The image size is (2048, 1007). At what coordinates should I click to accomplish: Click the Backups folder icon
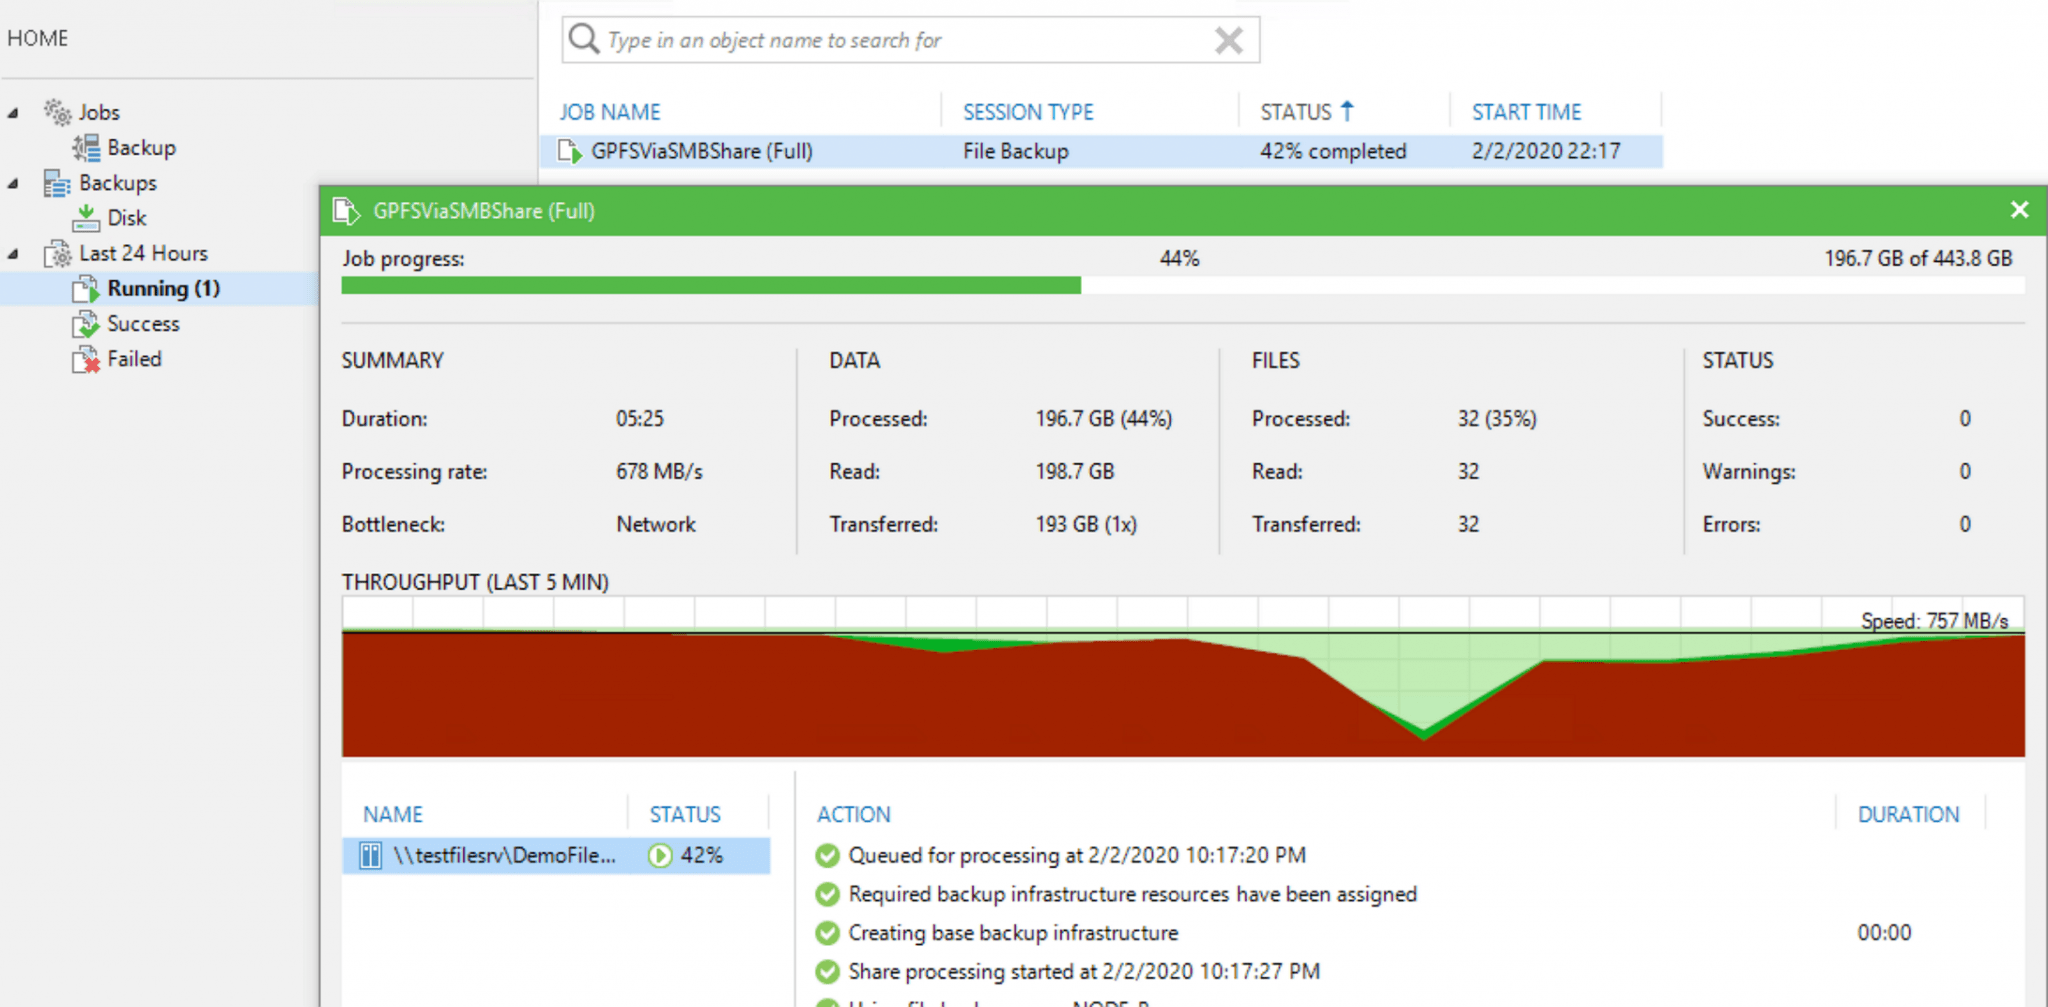[55, 182]
